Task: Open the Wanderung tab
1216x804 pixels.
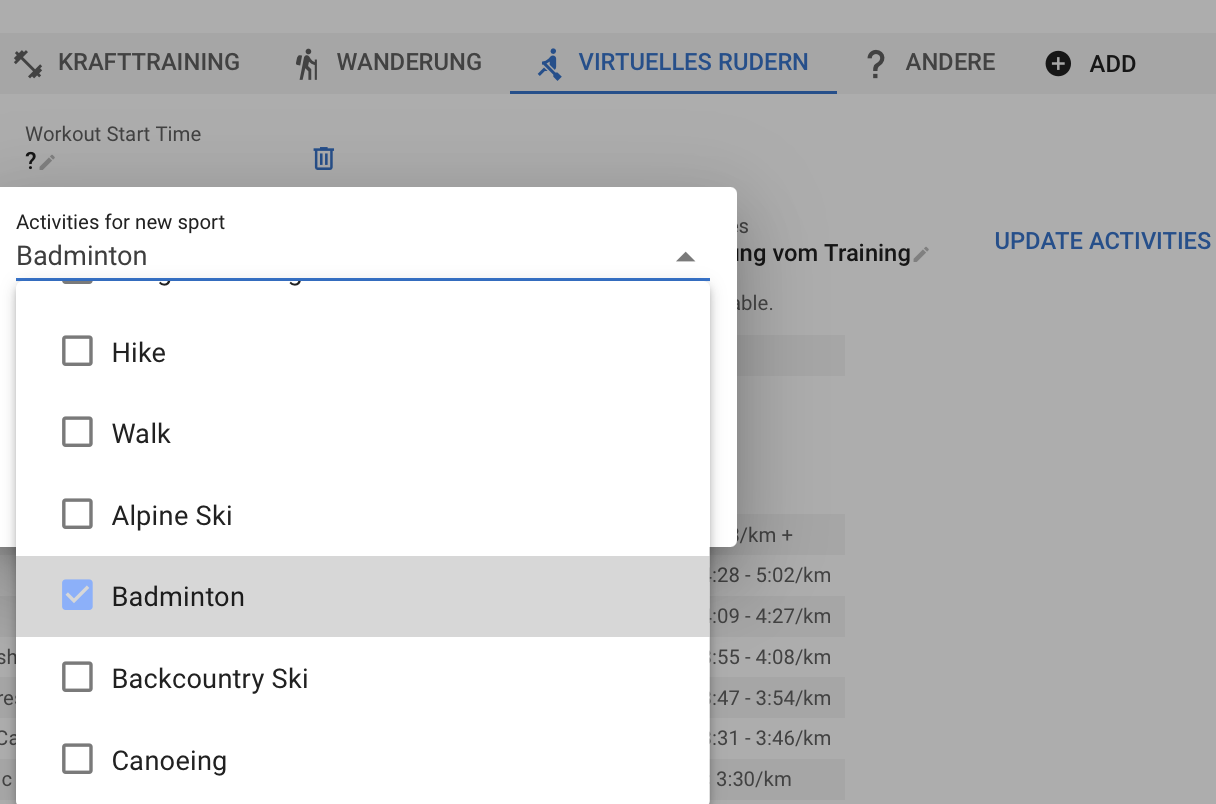Action: (408, 62)
